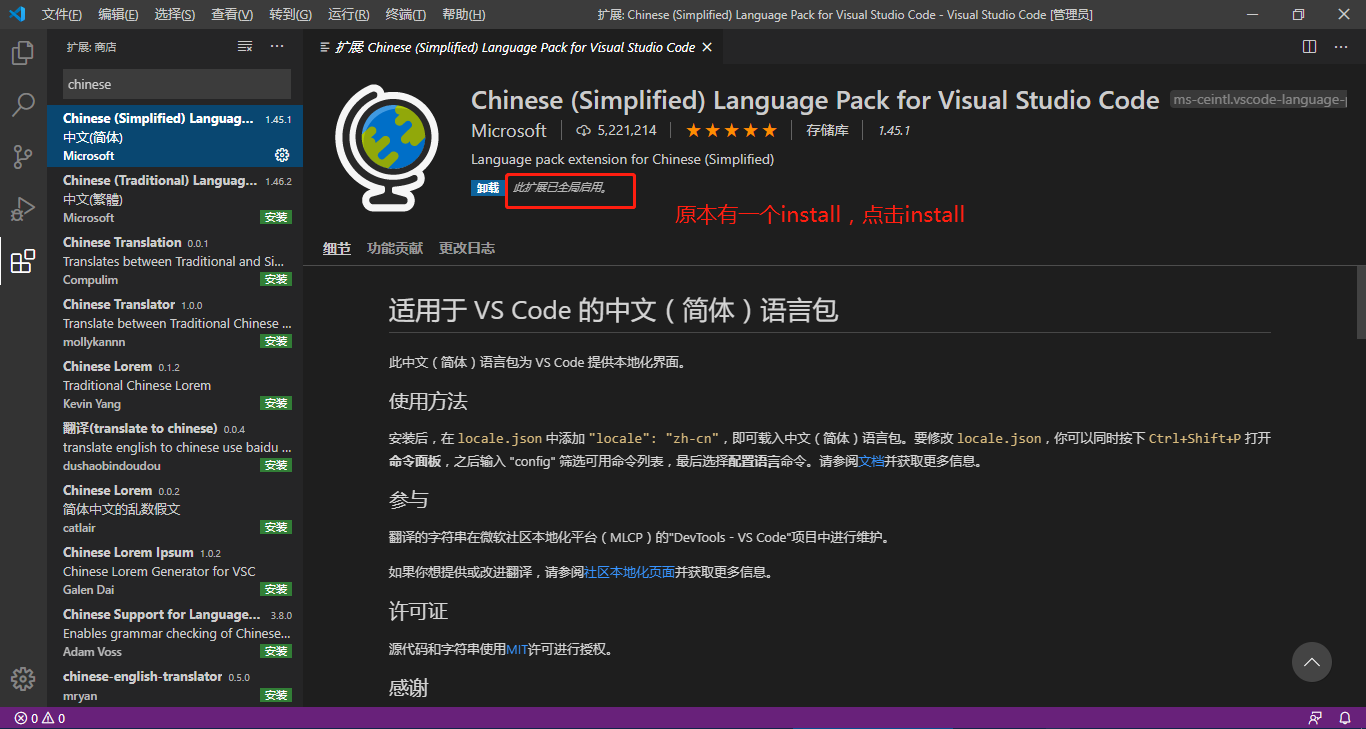Open the Explorer view in the activity bar
1366x729 pixels.
[x=22, y=52]
